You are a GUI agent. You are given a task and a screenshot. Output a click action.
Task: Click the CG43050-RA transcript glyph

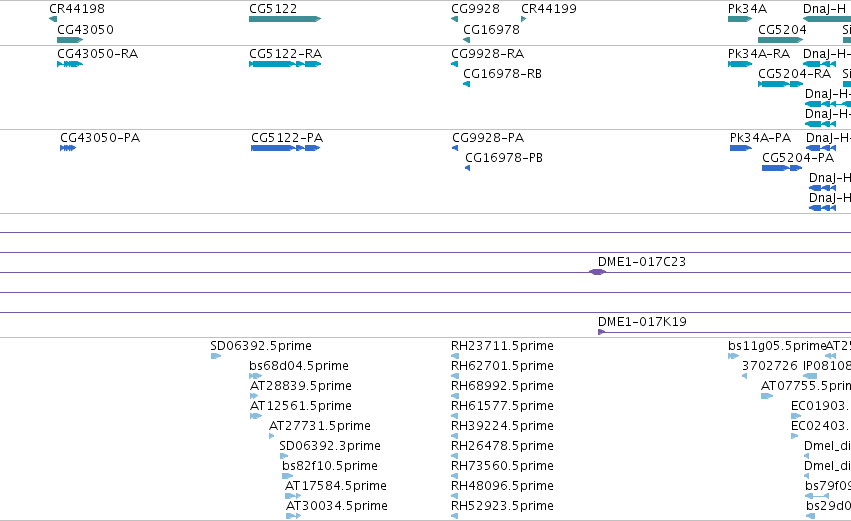coord(70,64)
